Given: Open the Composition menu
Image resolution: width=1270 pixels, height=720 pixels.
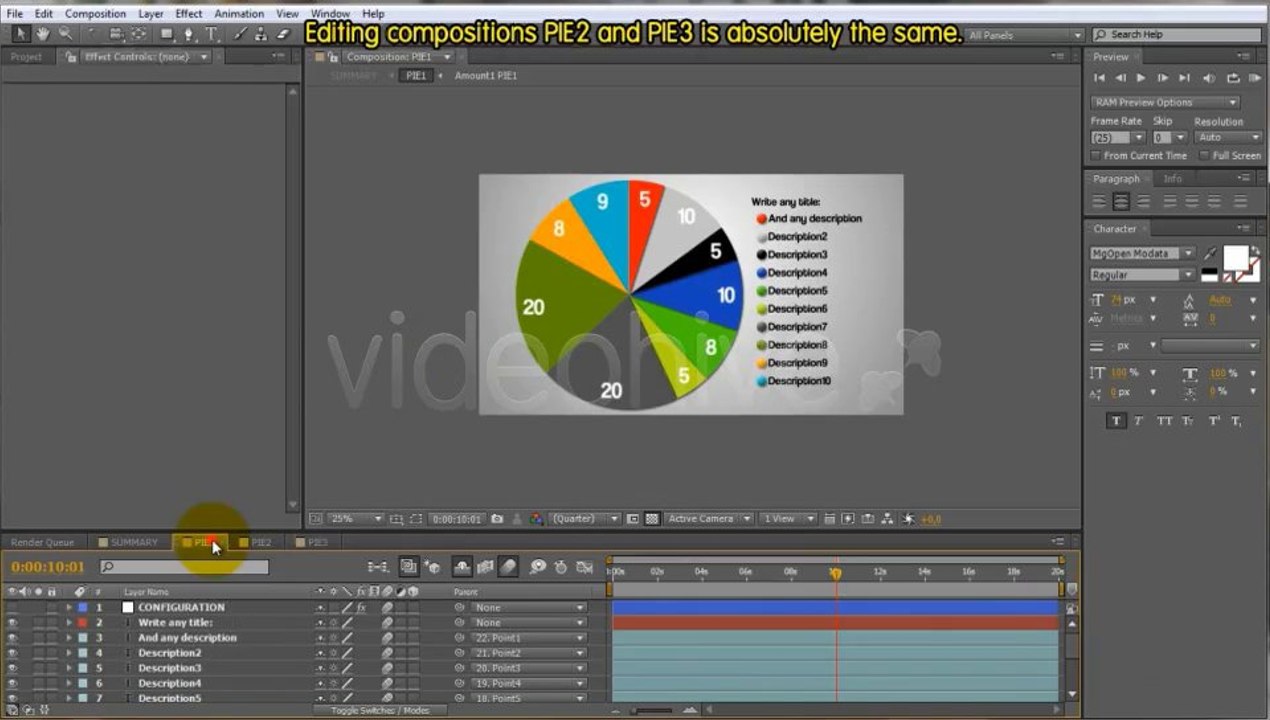Looking at the screenshot, I should [95, 14].
